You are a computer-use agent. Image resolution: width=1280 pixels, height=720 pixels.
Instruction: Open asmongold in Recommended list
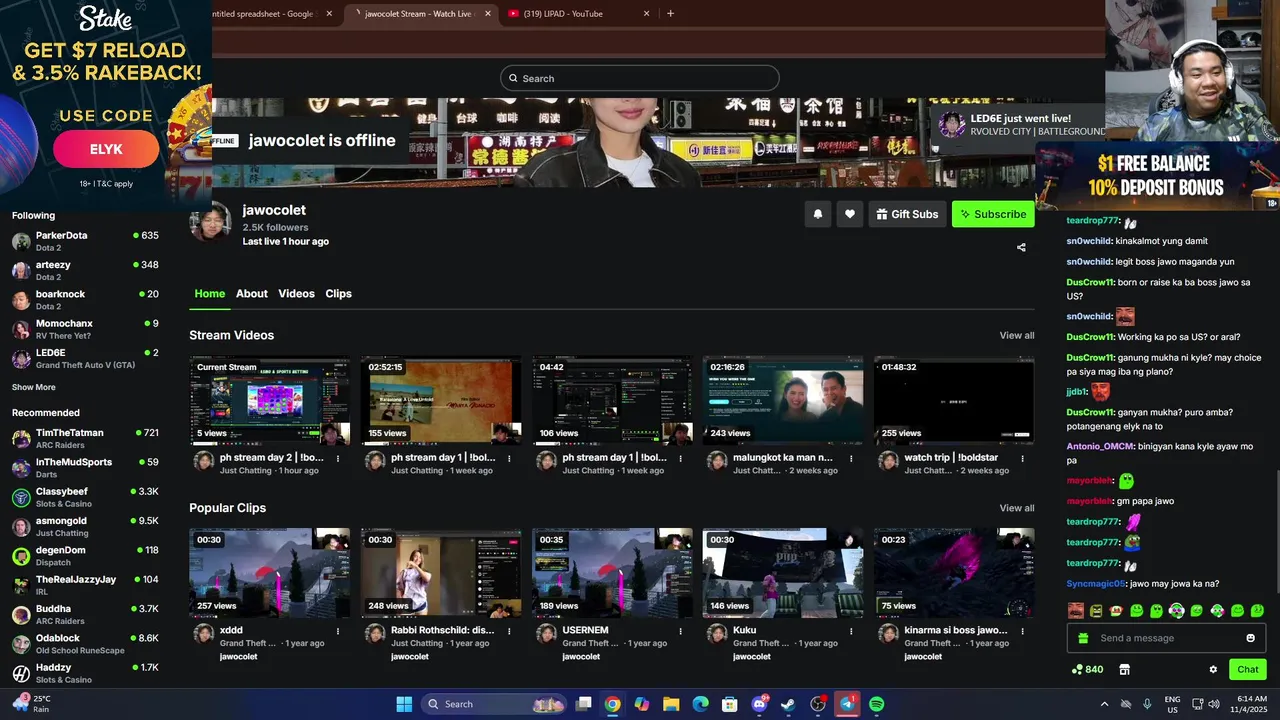coord(85,526)
